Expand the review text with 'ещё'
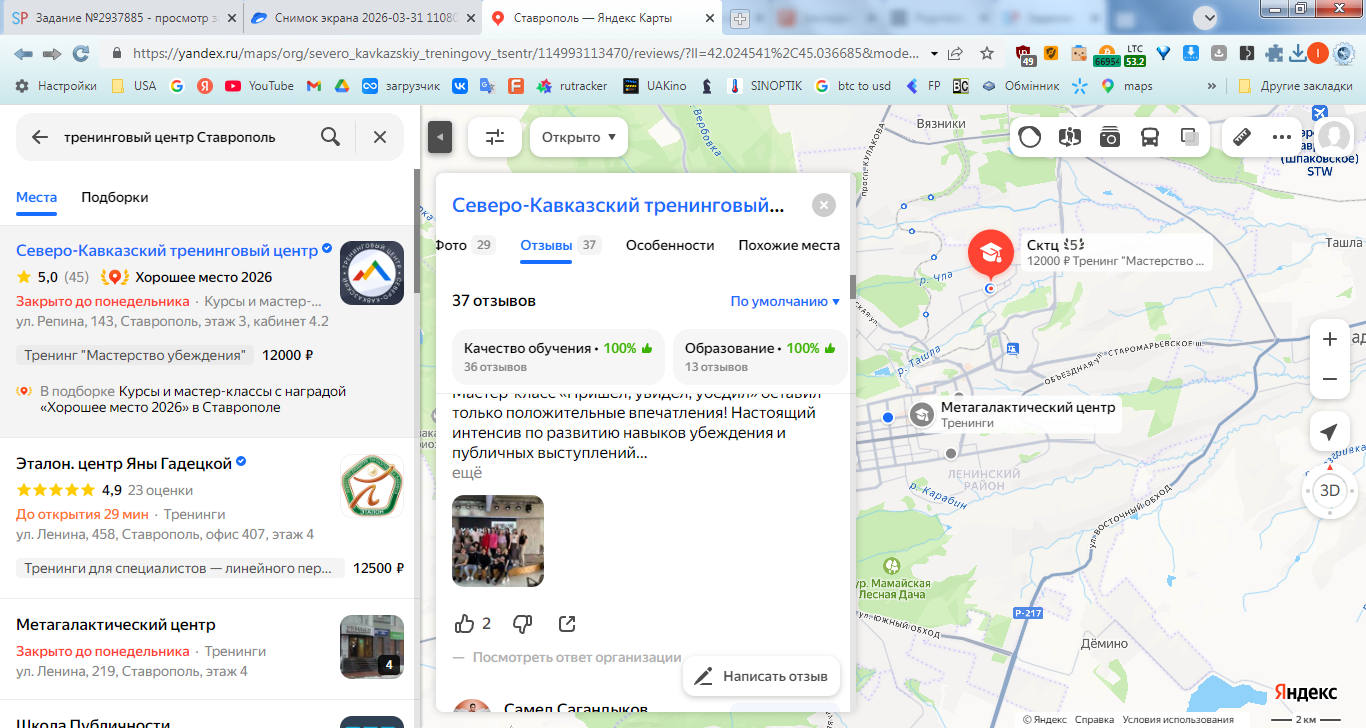Image resolution: width=1366 pixels, height=728 pixels. pyautogui.click(x=467, y=473)
